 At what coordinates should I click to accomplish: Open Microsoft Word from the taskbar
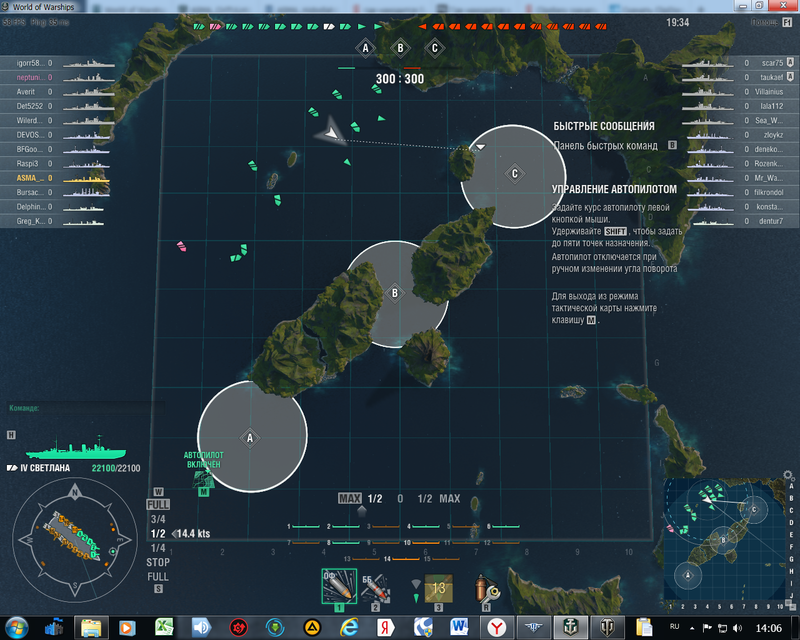tap(459, 627)
